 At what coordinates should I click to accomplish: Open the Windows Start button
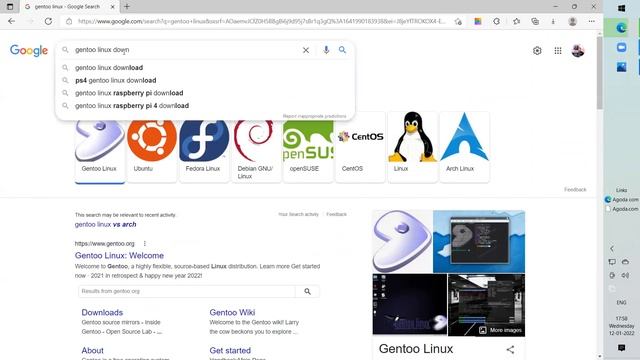click(622, 8)
